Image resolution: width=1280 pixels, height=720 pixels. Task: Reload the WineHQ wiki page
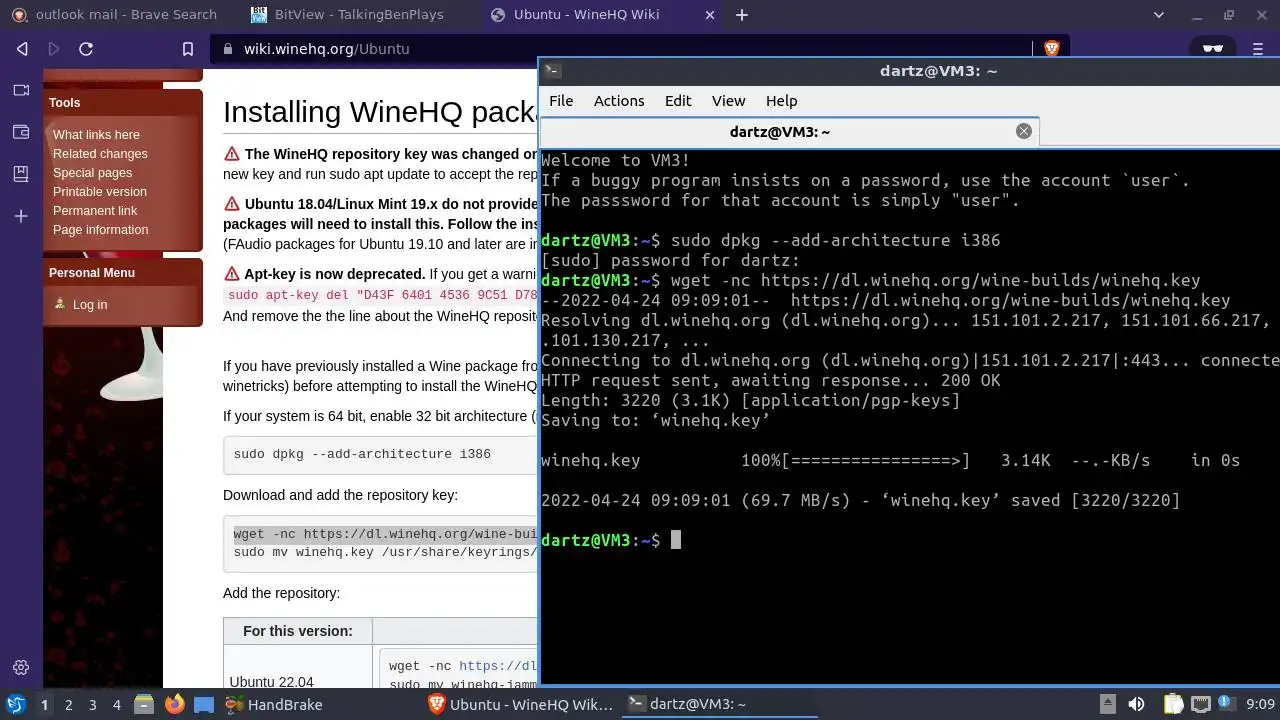[86, 49]
